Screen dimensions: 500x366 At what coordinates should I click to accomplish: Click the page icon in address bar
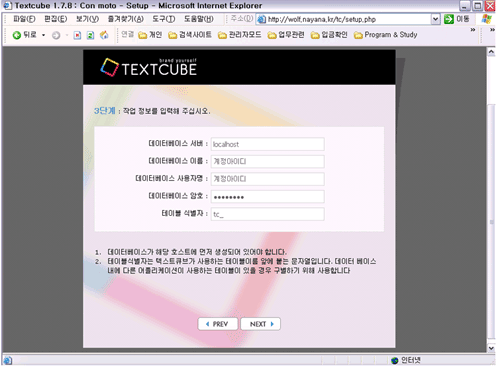click(x=262, y=19)
